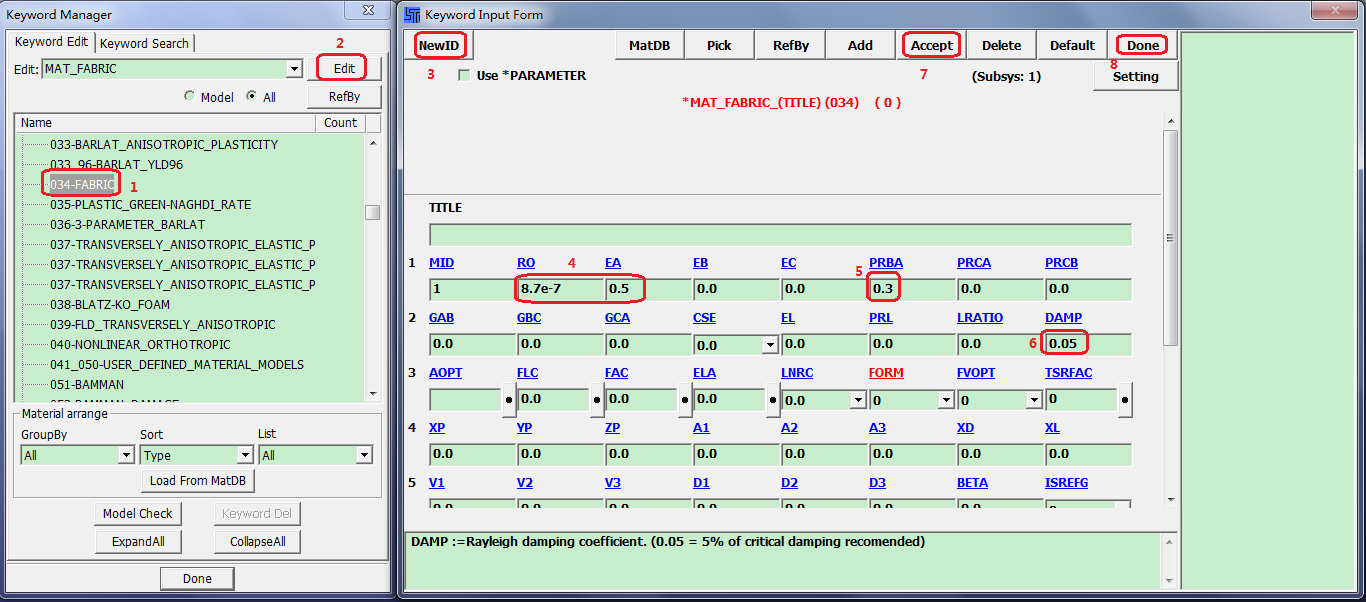The image size is (1366, 602).
Task: Click the dot button beside the ELA field
Action: click(x=773, y=400)
